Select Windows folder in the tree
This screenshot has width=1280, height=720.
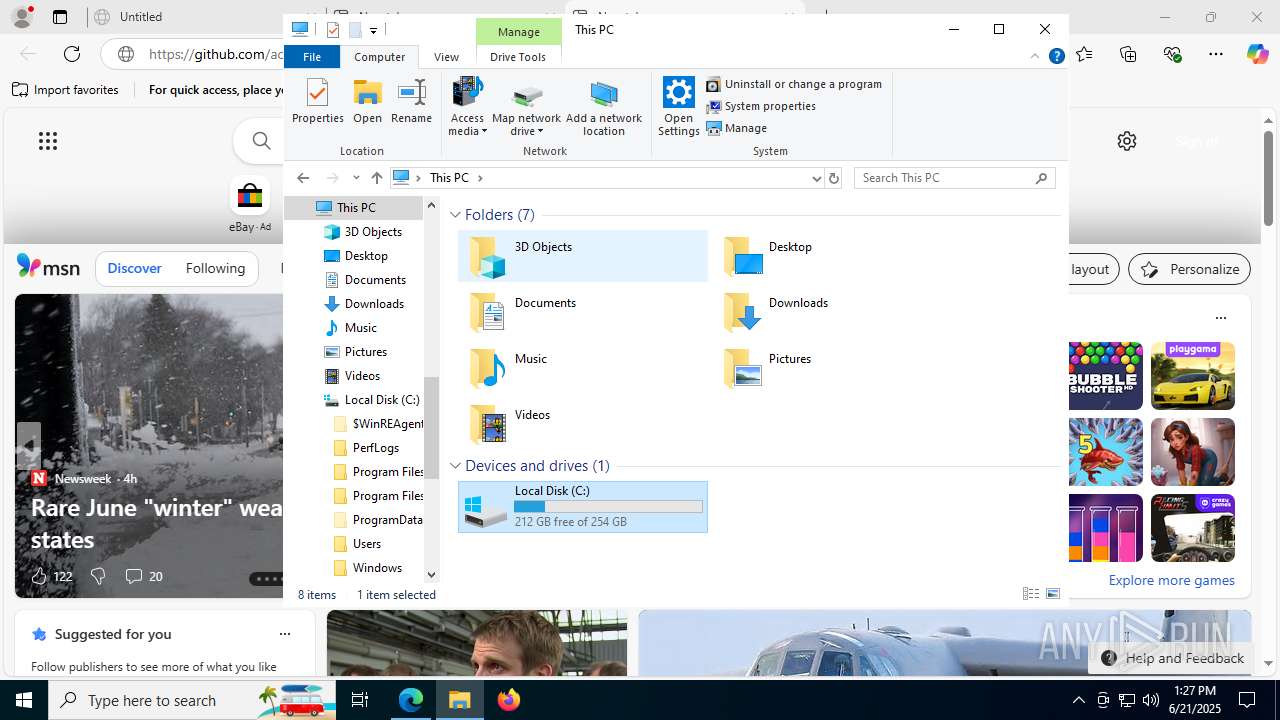point(377,568)
